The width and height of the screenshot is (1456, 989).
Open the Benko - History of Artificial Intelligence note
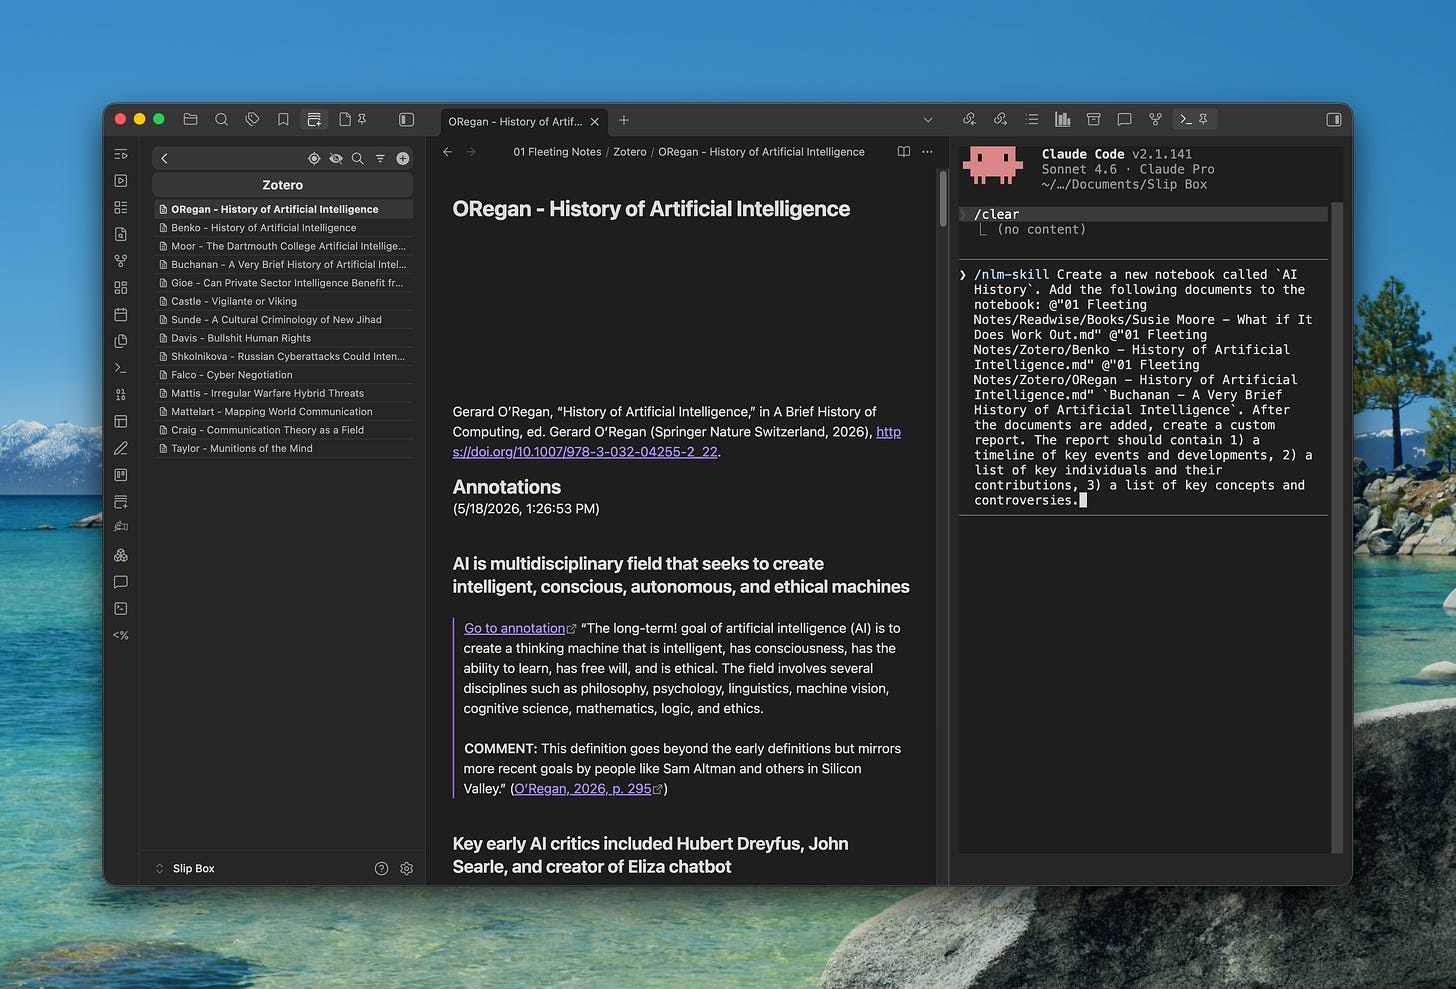point(283,228)
